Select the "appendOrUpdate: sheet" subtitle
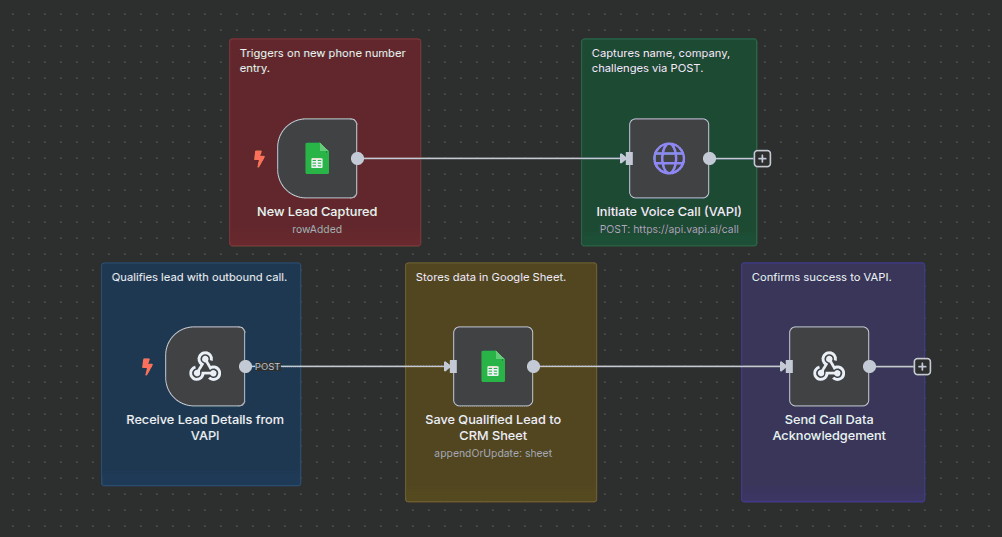 point(493,453)
